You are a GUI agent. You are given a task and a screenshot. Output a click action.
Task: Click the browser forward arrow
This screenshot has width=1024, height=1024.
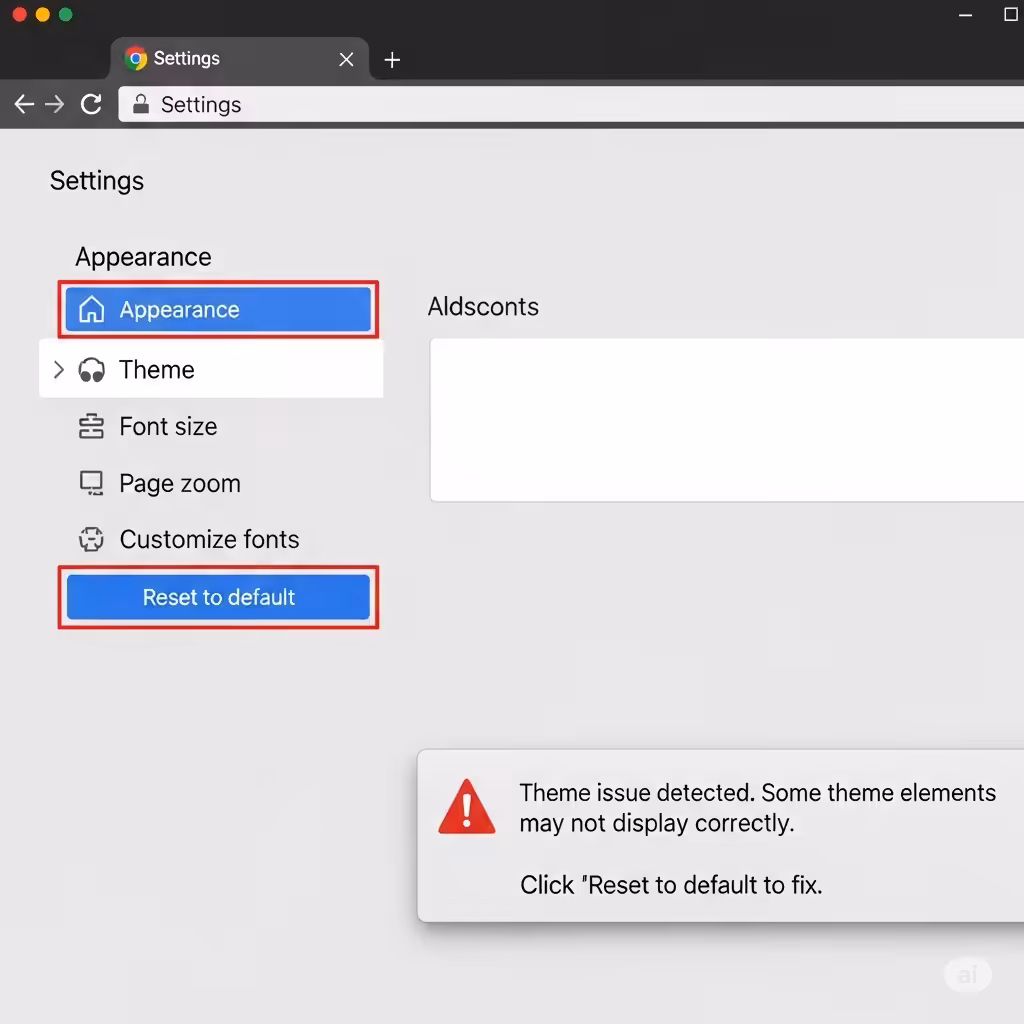[55, 104]
